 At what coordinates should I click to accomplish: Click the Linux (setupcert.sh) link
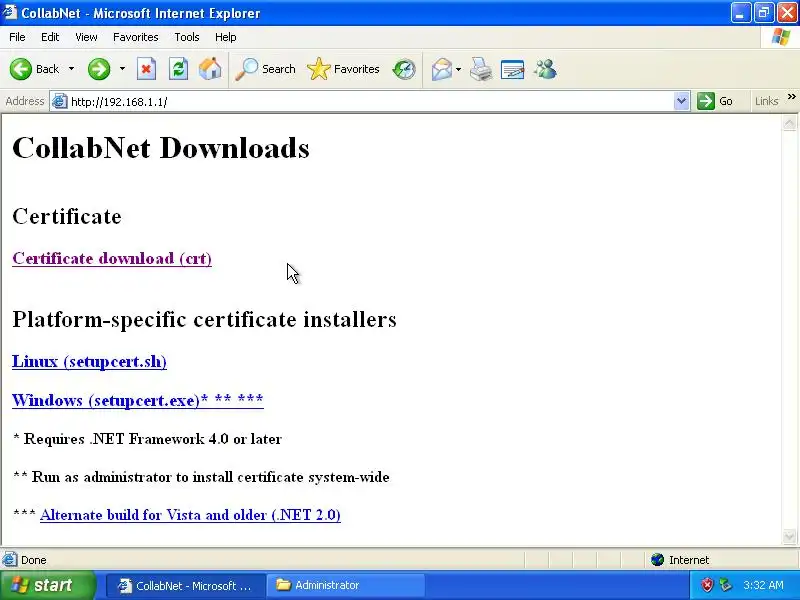pos(89,361)
